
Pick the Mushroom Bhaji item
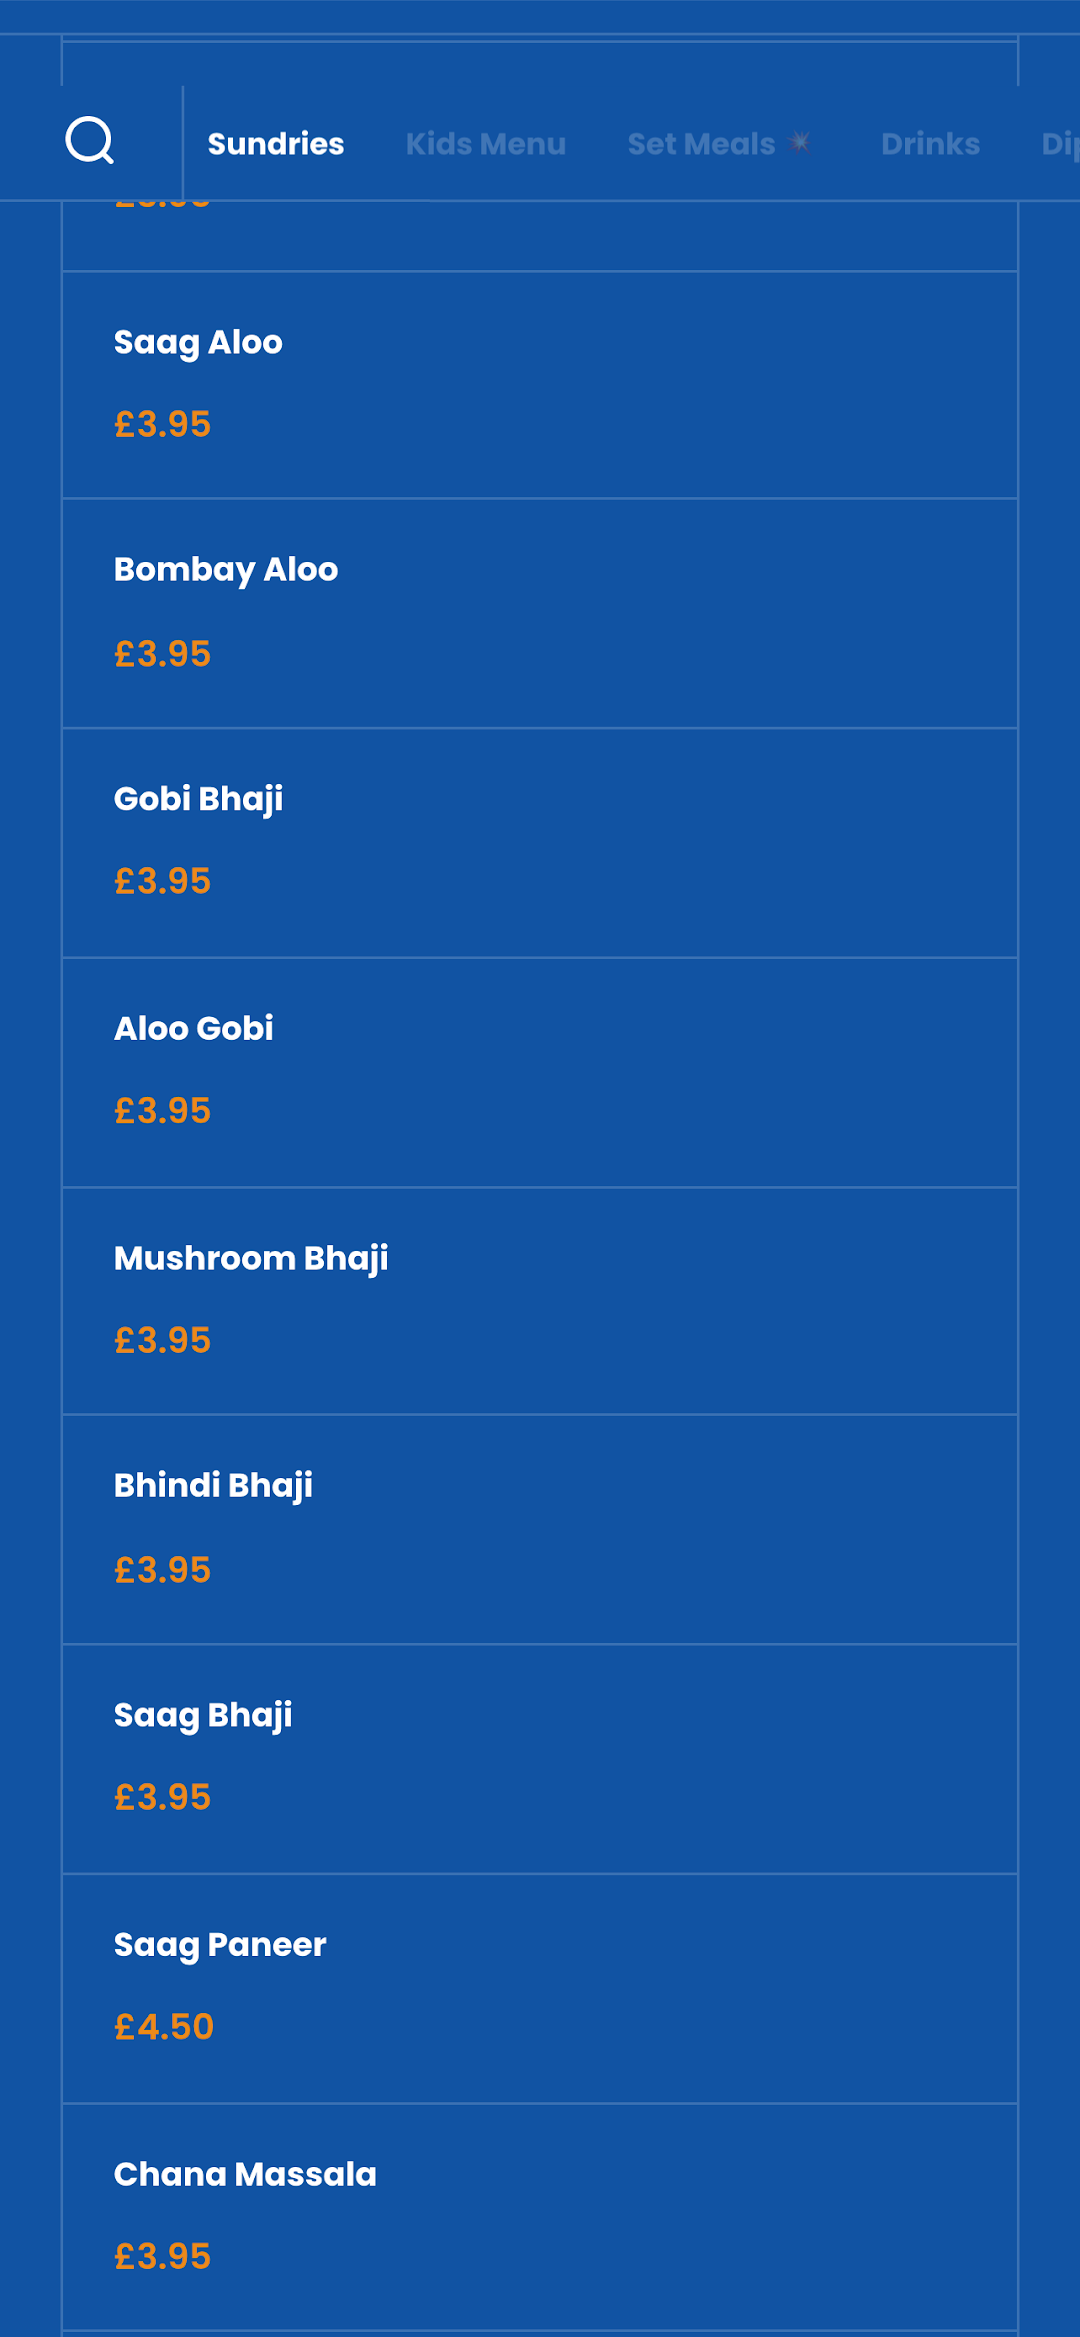(x=540, y=1301)
